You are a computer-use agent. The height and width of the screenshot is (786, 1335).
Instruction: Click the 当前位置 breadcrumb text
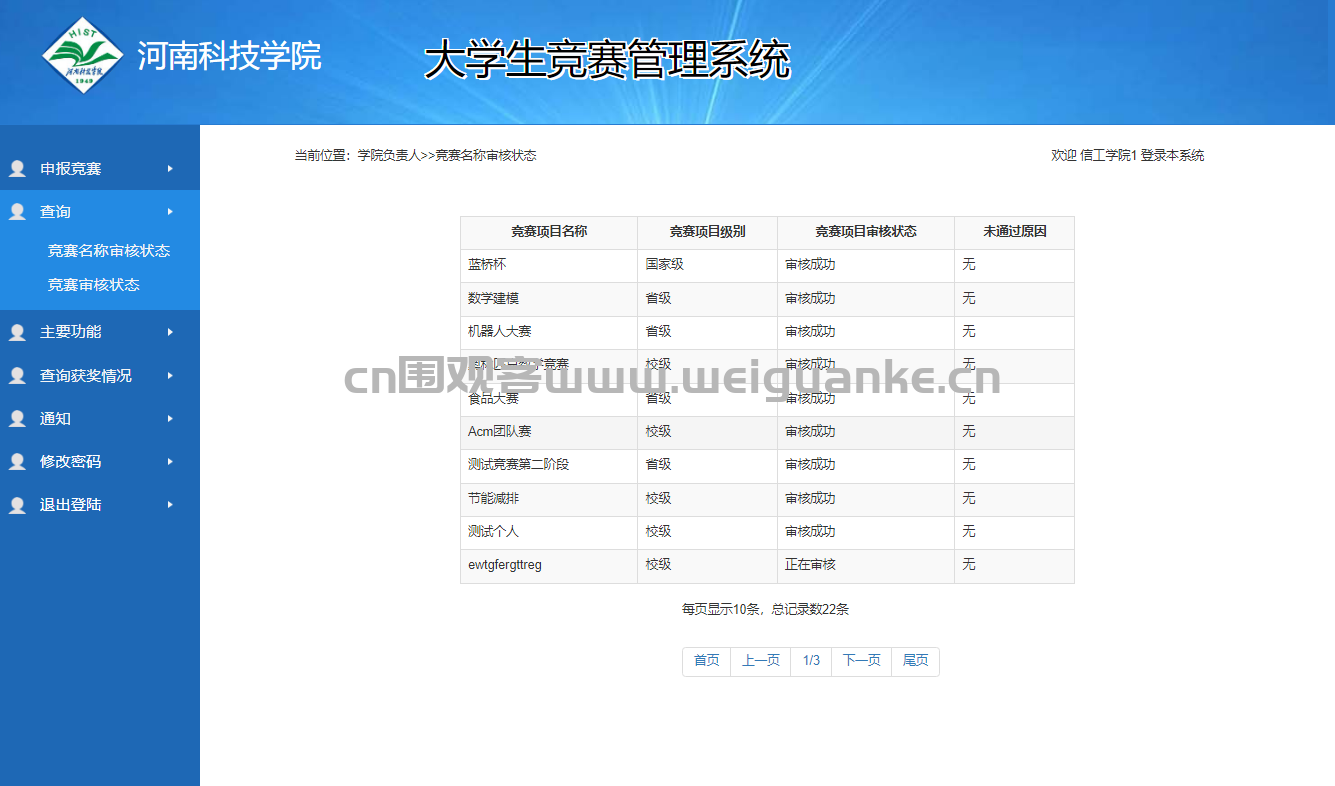coord(415,156)
